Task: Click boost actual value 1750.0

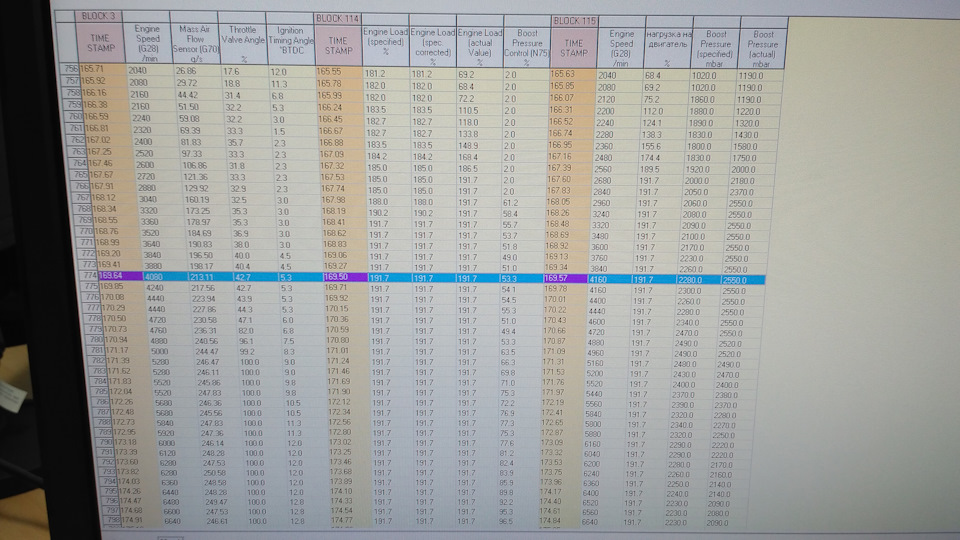Action: click(744, 158)
